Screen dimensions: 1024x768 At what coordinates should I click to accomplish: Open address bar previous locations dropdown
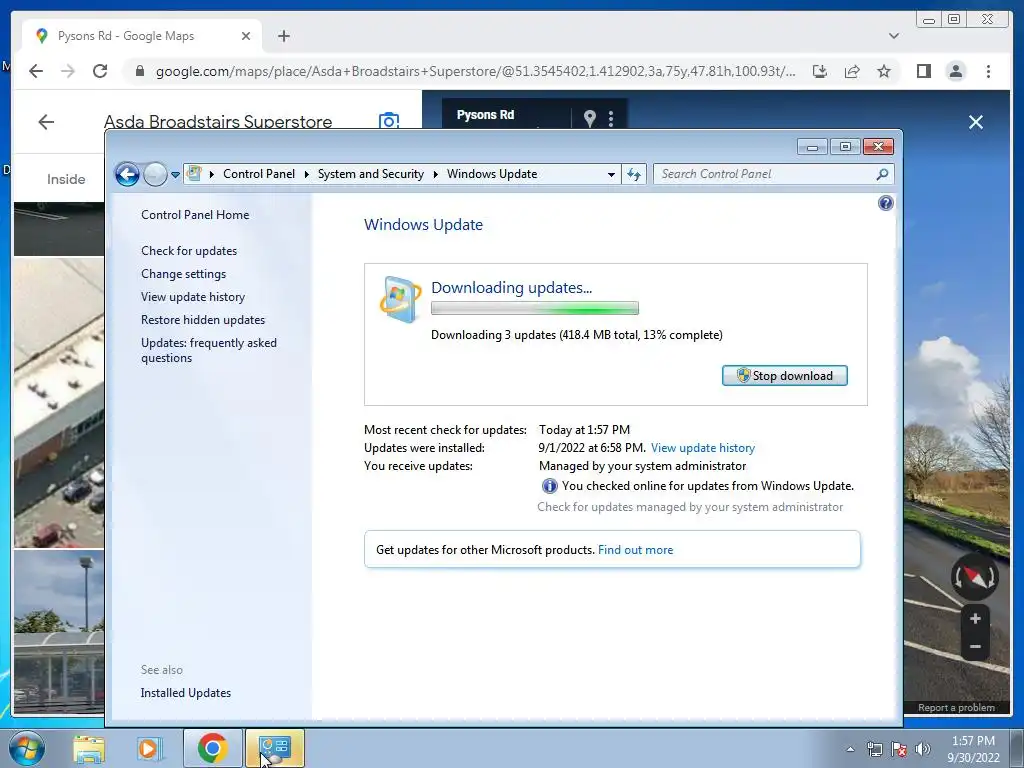(611, 174)
